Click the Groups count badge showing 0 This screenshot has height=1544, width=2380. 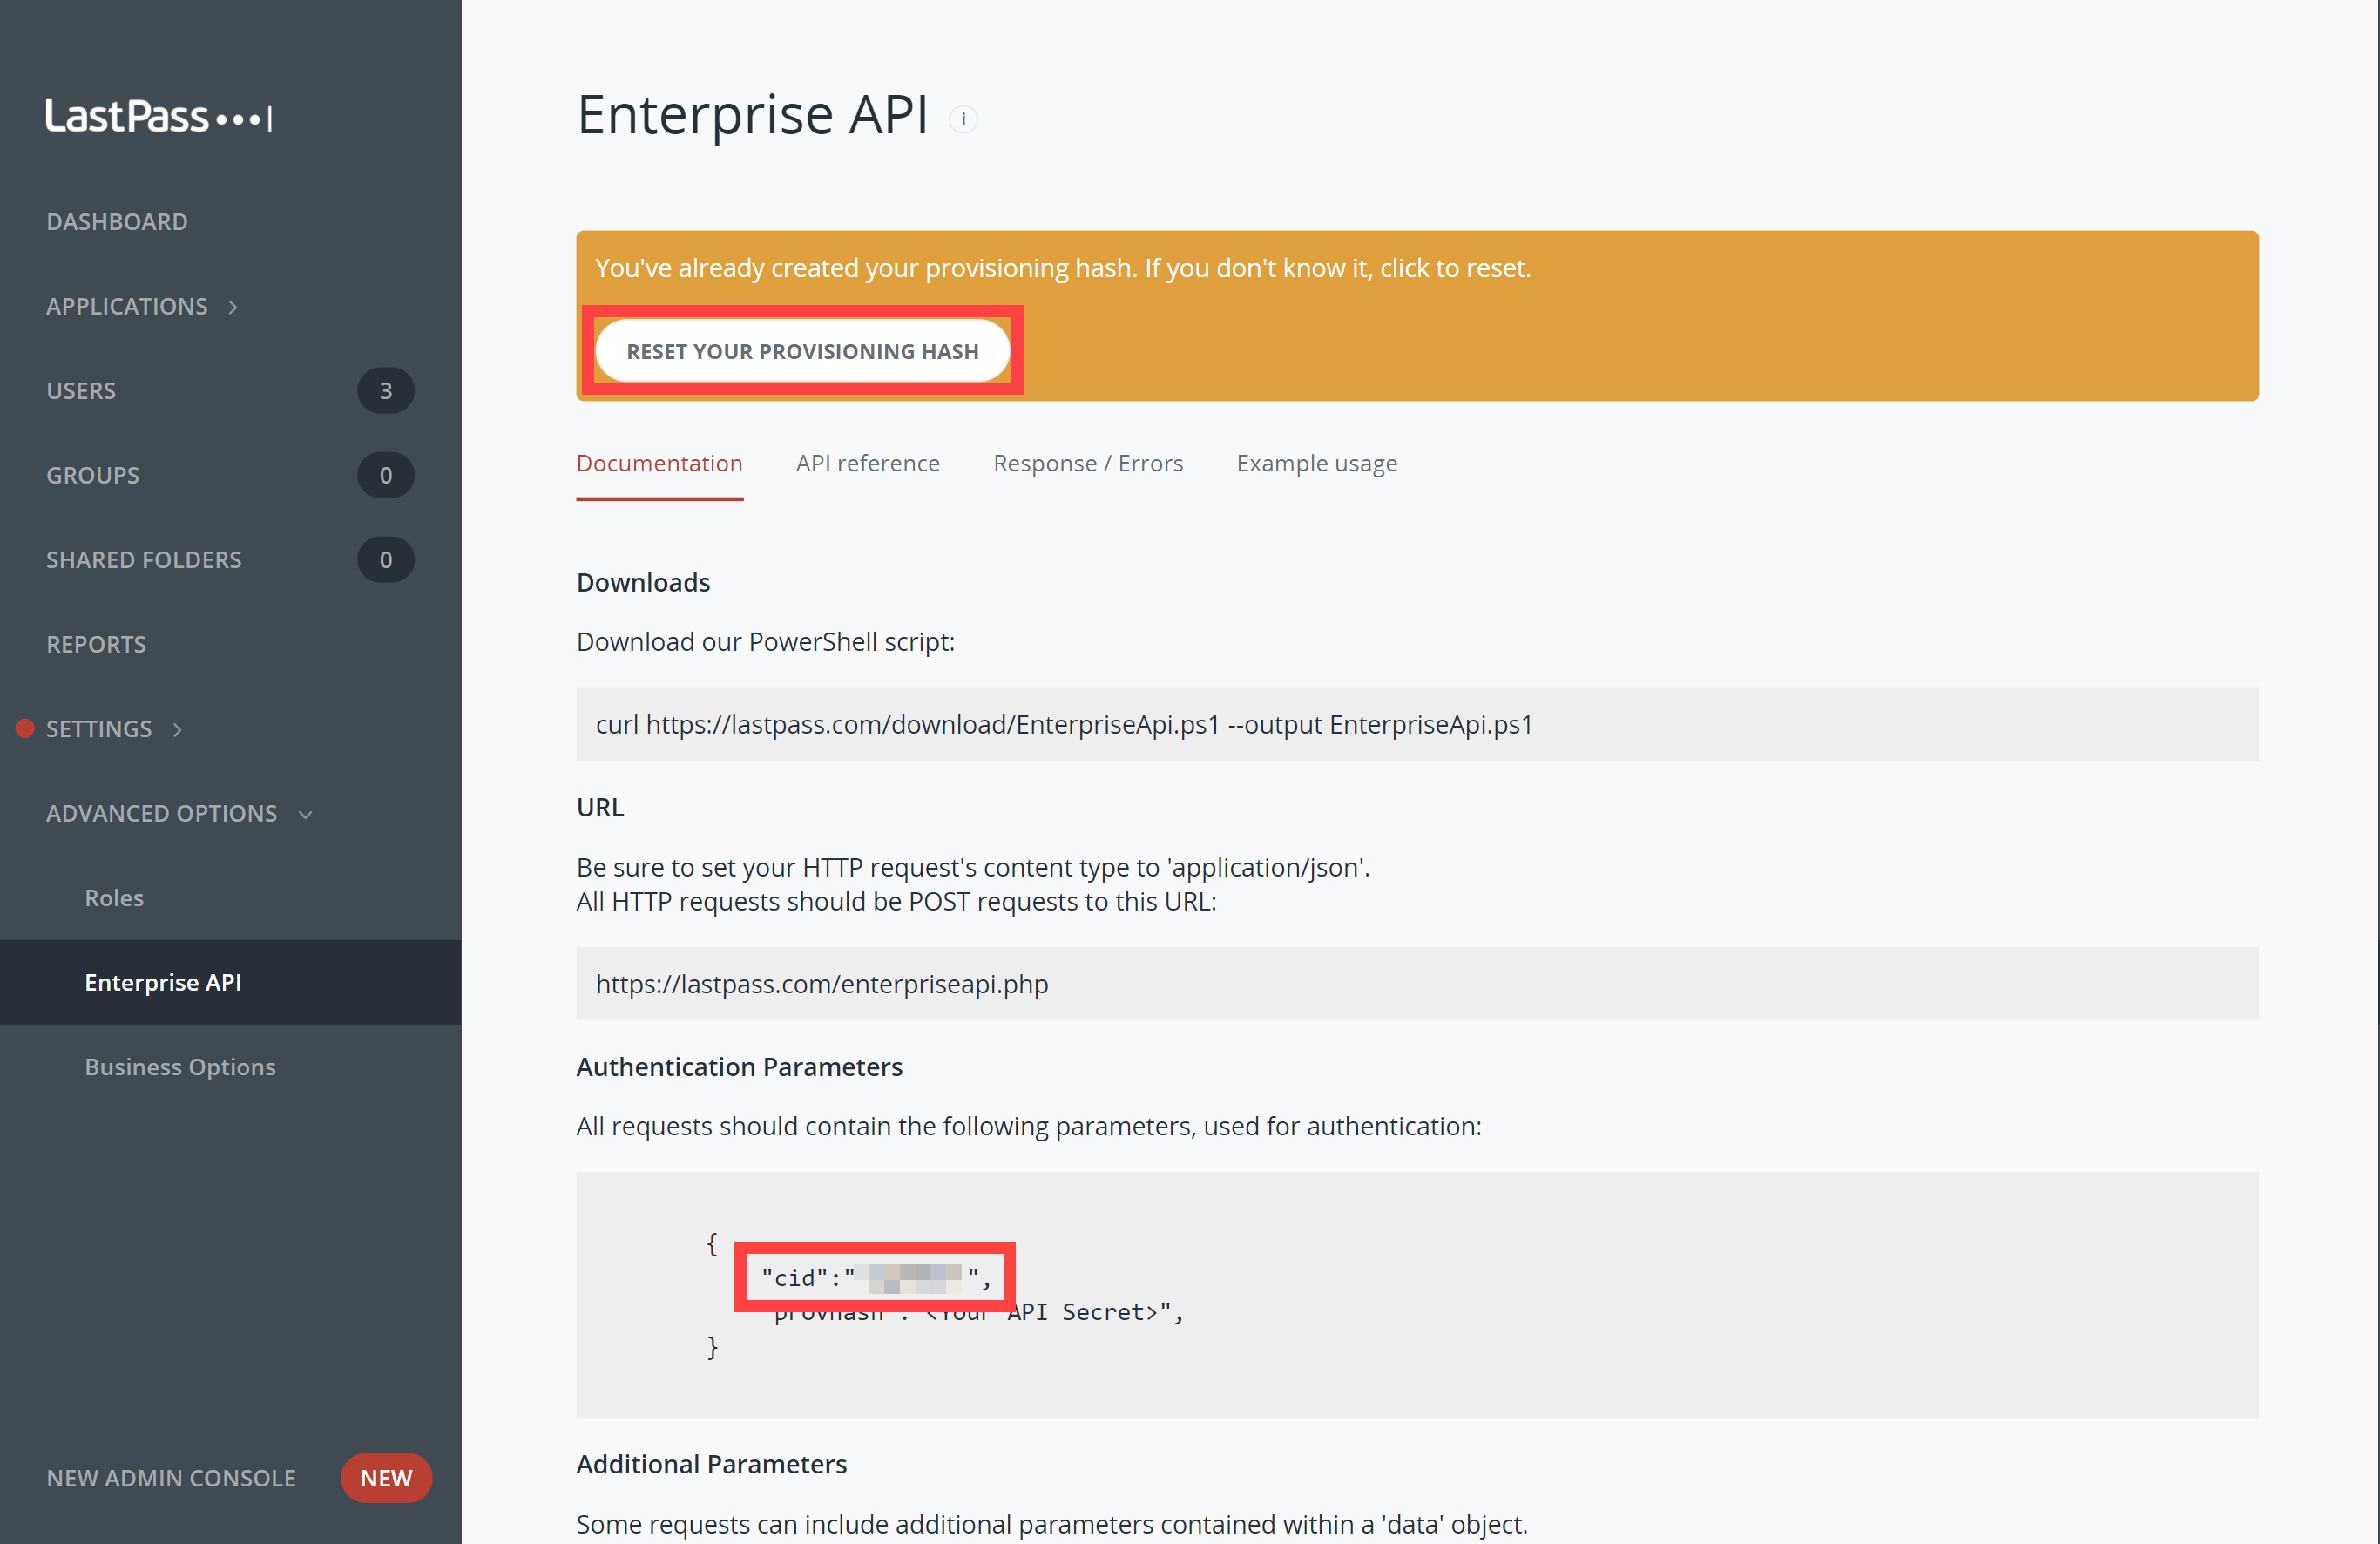coord(386,475)
